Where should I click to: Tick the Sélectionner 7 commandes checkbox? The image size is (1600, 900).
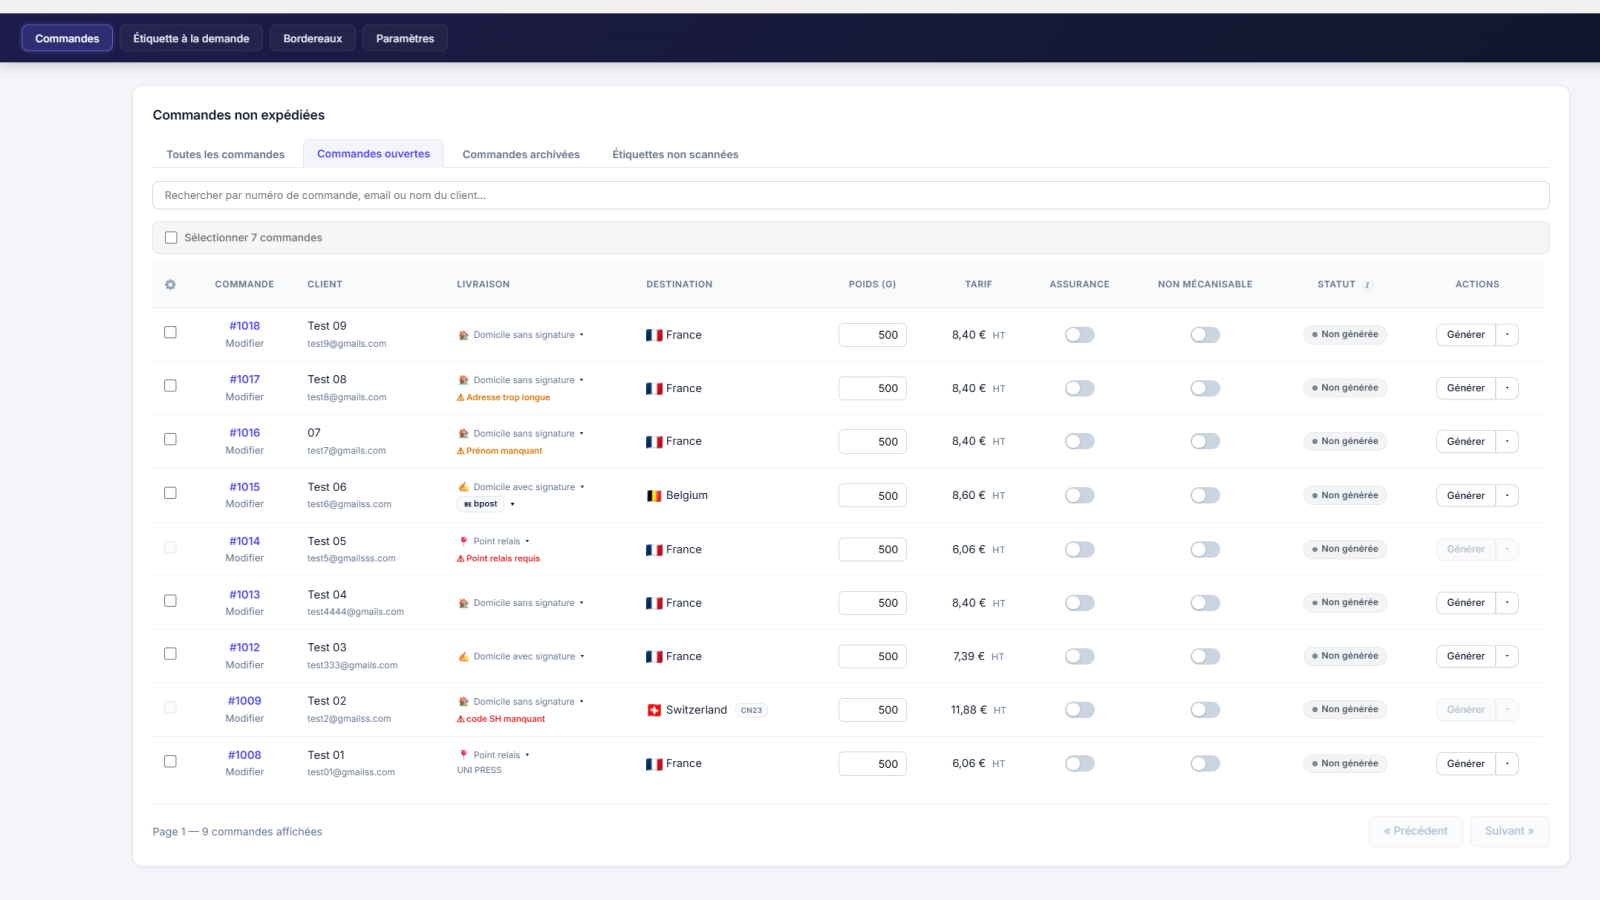pyautogui.click(x=171, y=238)
